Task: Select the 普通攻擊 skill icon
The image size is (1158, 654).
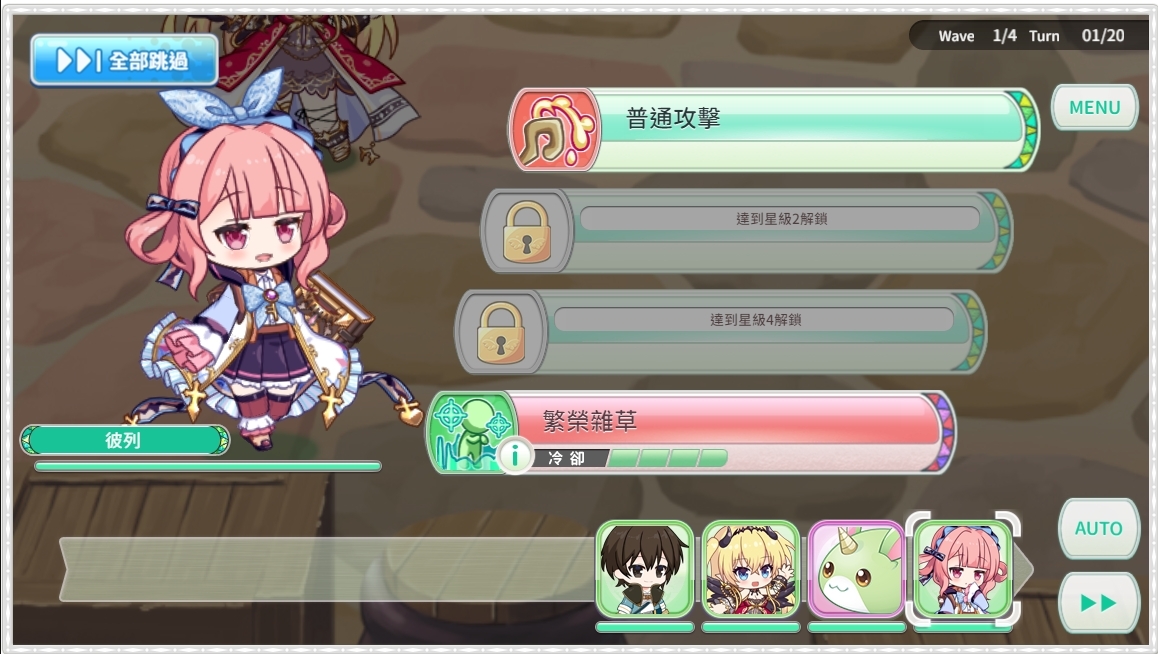Action: pos(555,129)
